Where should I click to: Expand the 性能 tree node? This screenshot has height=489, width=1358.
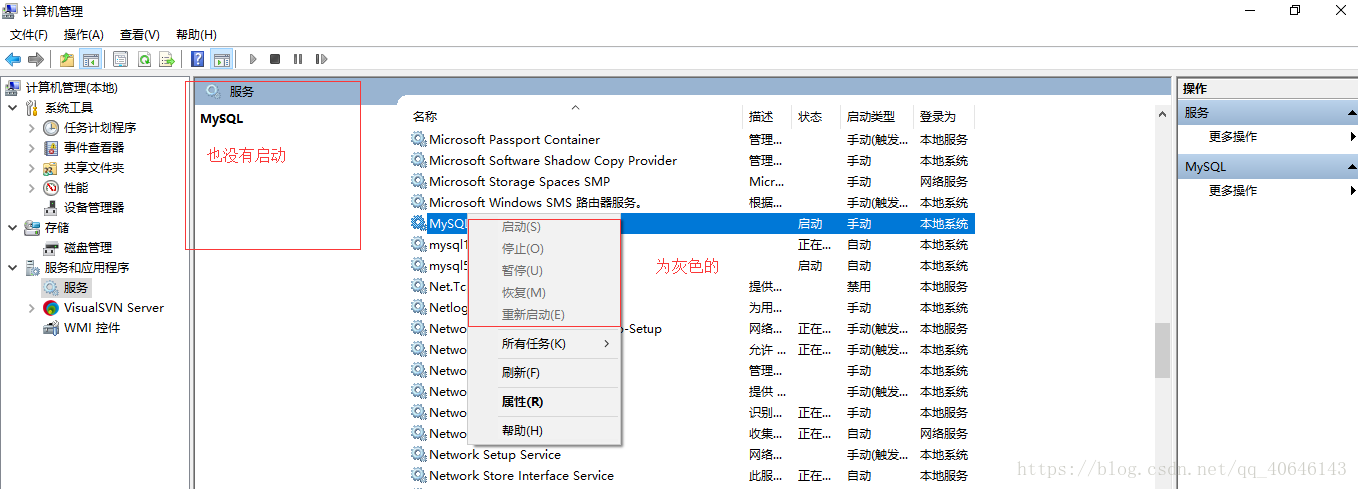click(x=32, y=188)
